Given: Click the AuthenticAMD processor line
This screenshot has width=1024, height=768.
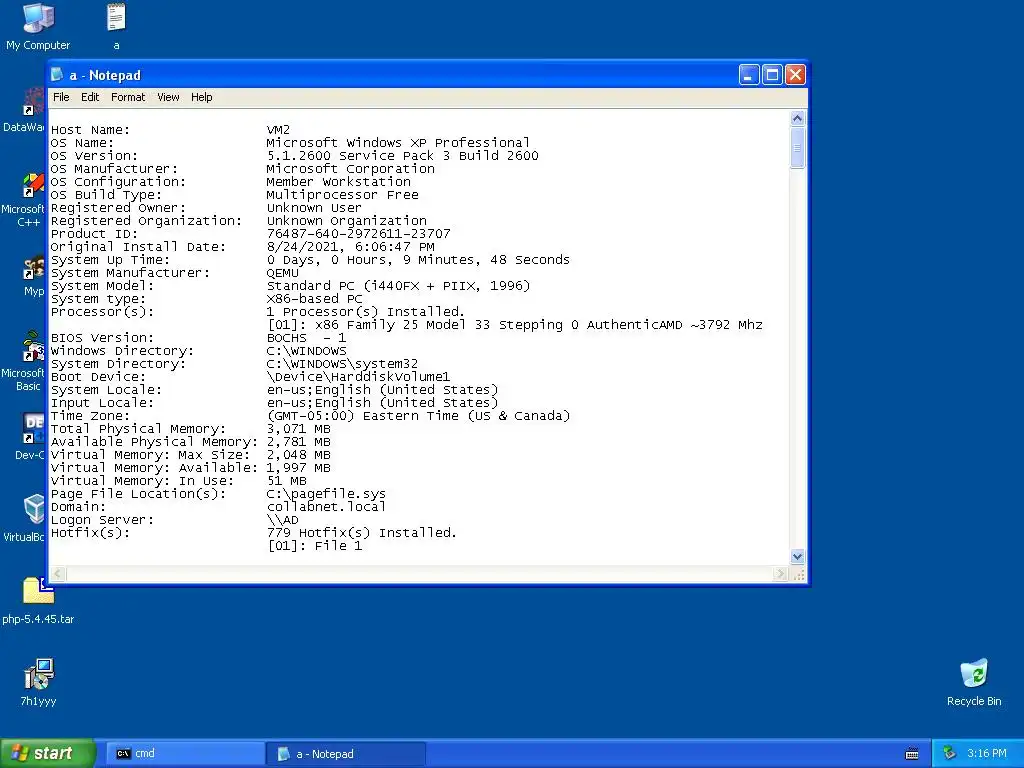Looking at the screenshot, I should tap(515, 325).
